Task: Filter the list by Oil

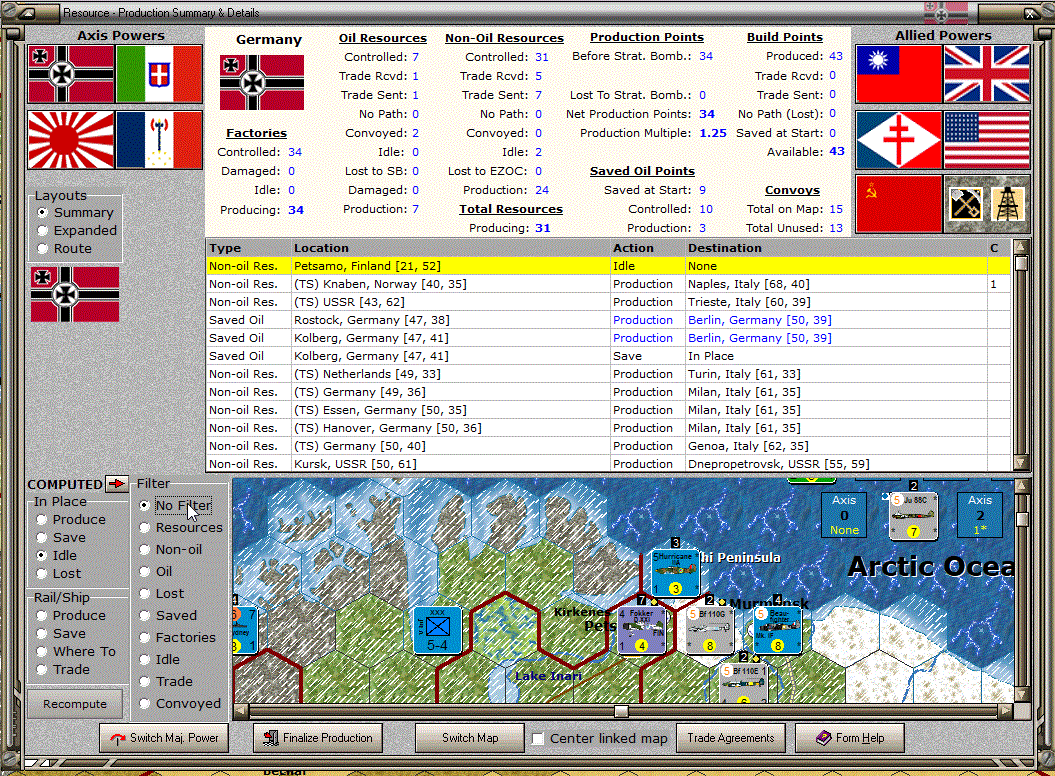Action: pyautogui.click(x=155, y=572)
